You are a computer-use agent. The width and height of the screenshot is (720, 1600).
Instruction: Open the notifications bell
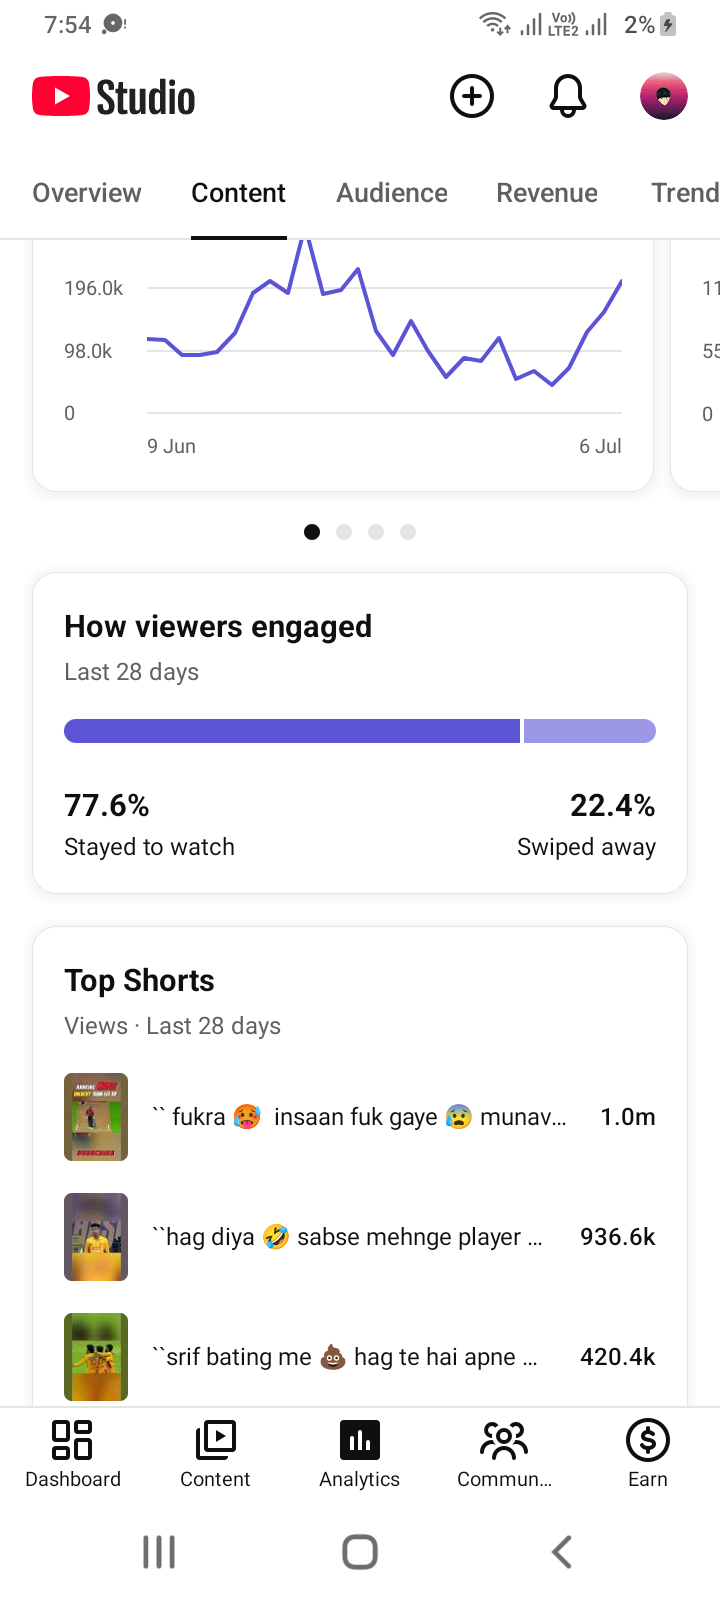tap(568, 97)
